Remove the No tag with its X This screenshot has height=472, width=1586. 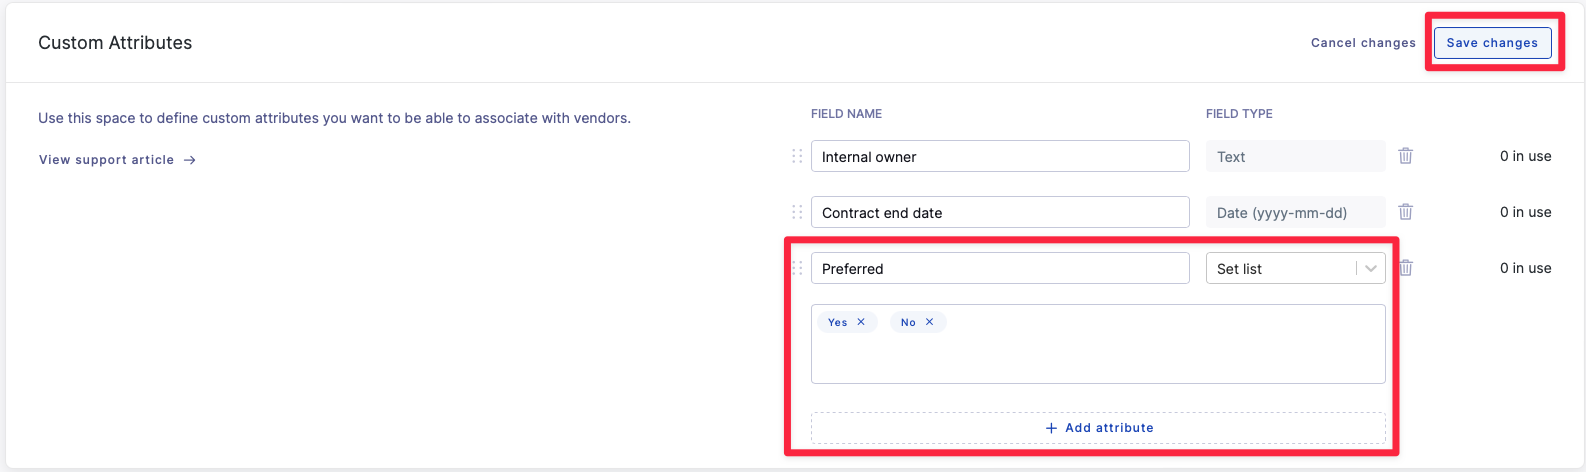[929, 322]
